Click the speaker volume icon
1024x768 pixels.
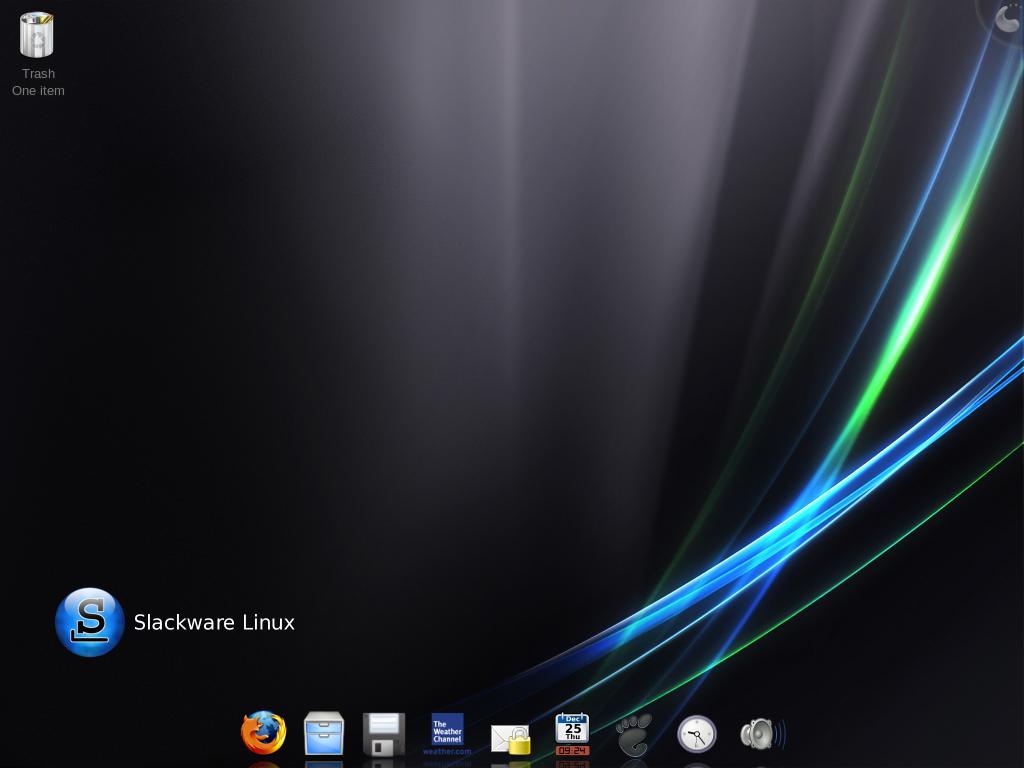(762, 734)
